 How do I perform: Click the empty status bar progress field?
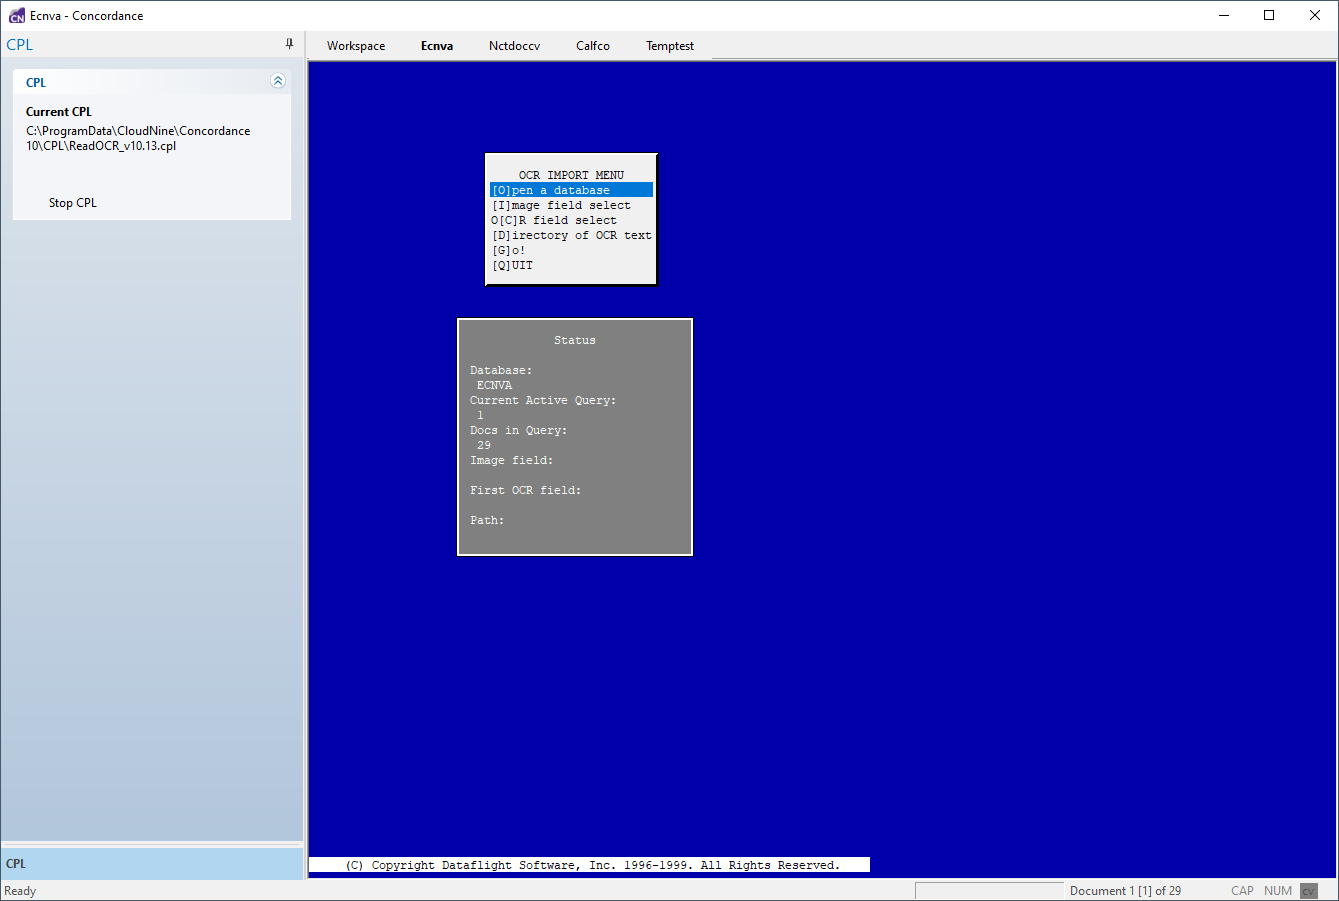pyautogui.click(x=990, y=891)
